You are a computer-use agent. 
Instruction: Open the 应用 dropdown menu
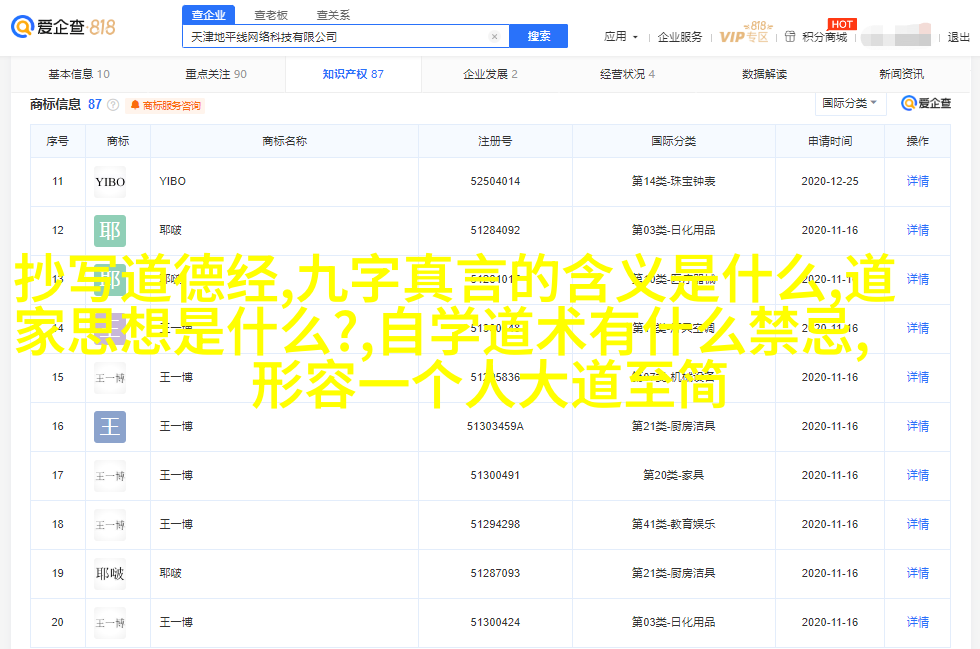(621, 37)
